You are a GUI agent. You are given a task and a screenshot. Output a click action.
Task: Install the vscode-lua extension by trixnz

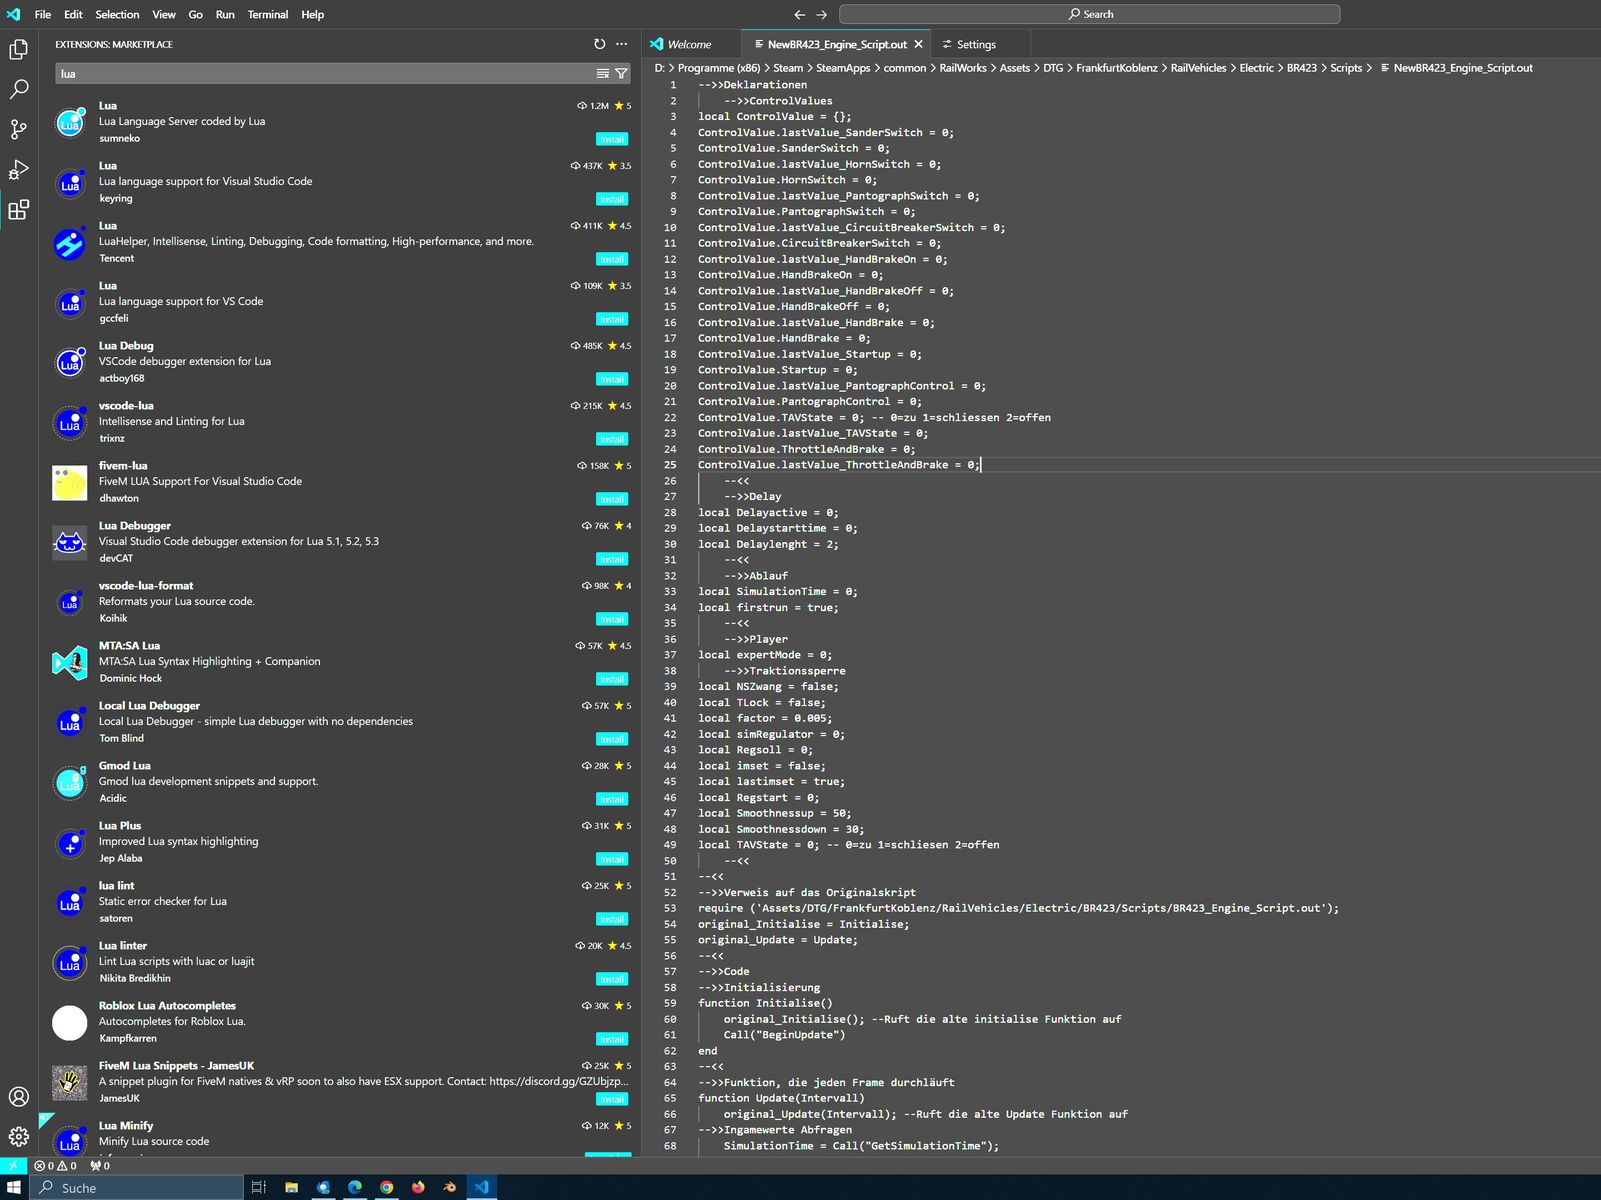click(612, 439)
